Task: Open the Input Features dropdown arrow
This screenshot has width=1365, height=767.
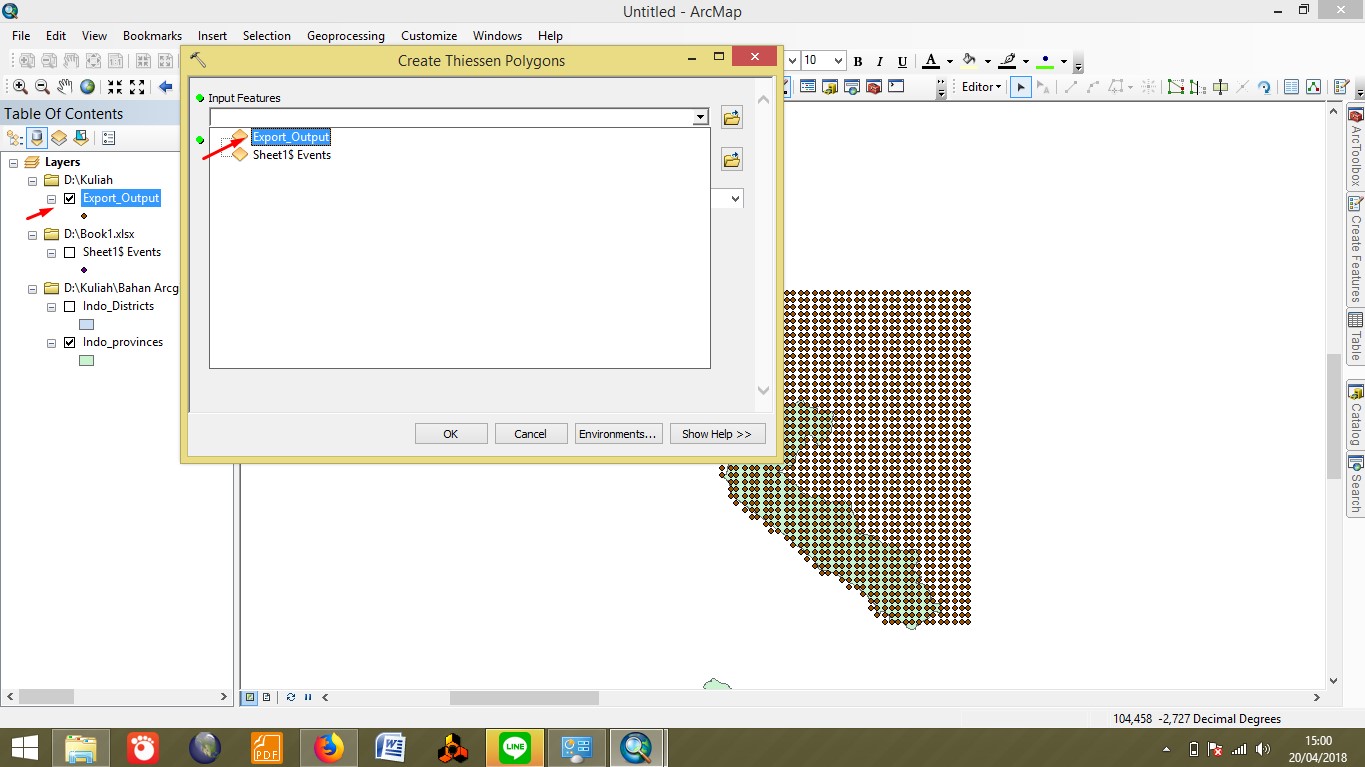Action: click(700, 117)
